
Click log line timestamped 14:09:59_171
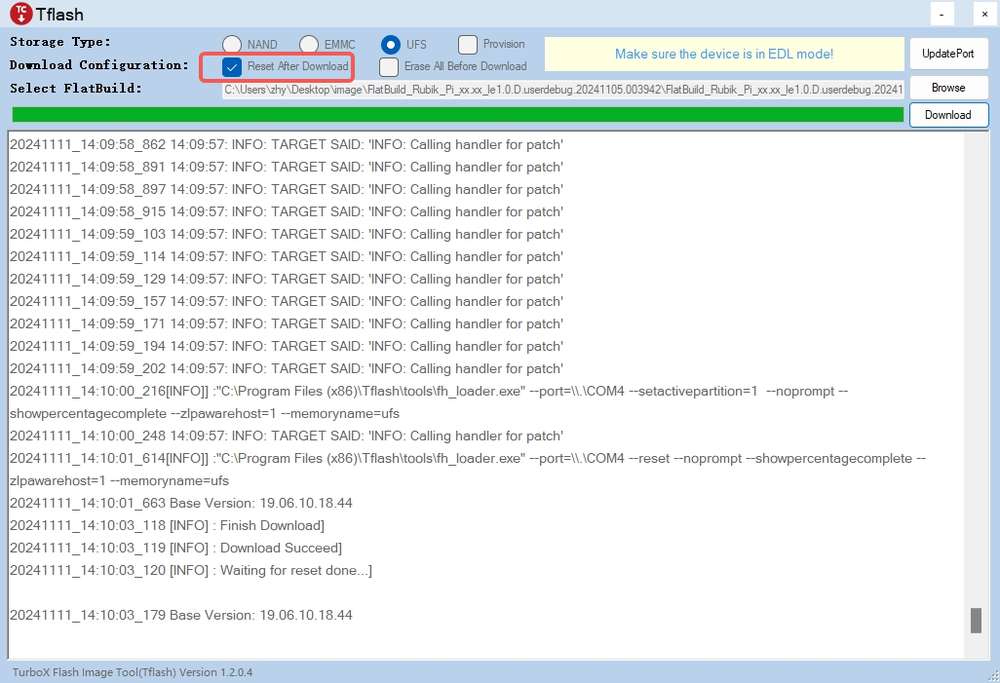[x=286, y=324]
